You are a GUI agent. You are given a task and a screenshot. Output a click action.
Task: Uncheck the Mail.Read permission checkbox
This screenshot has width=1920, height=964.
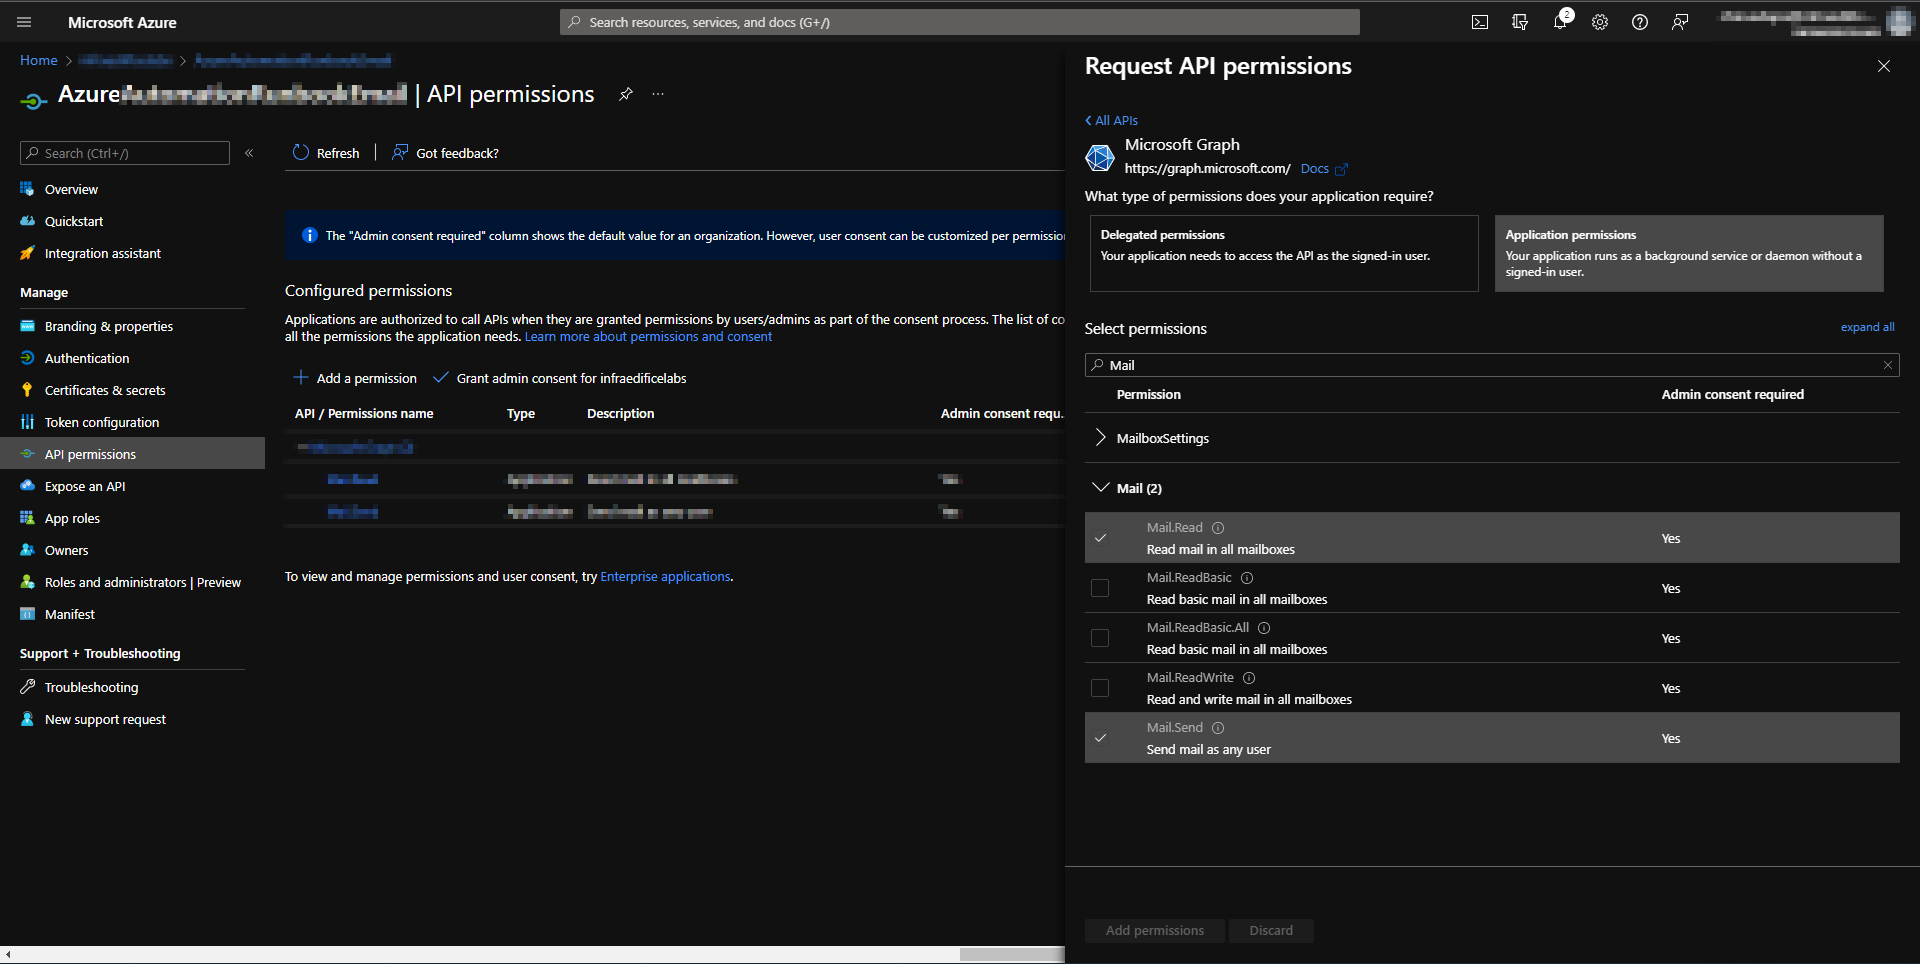[1100, 538]
